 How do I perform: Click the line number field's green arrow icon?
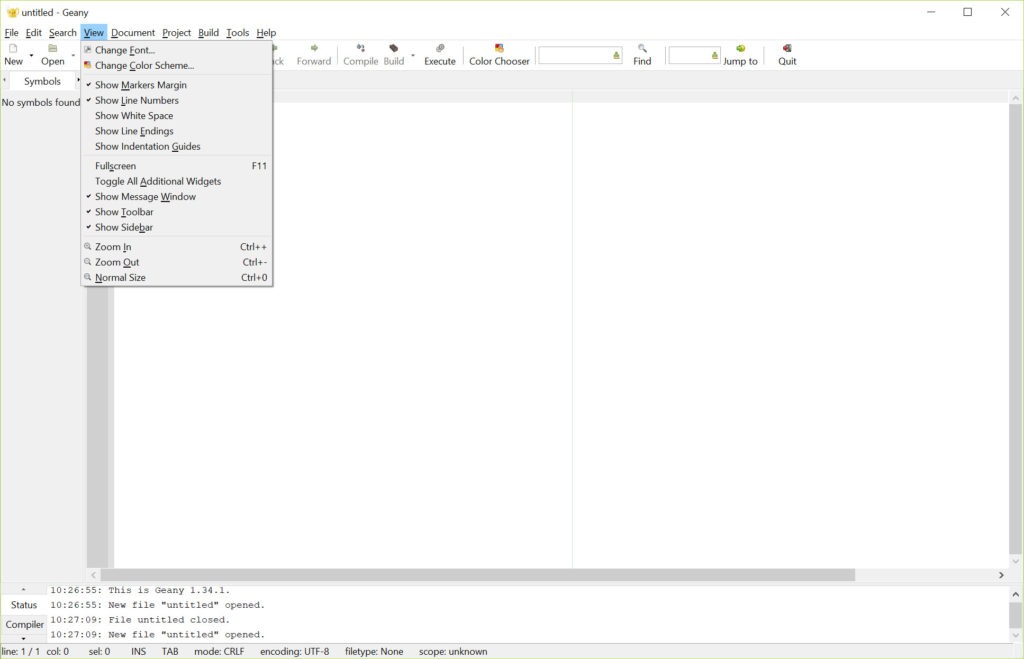[714, 56]
